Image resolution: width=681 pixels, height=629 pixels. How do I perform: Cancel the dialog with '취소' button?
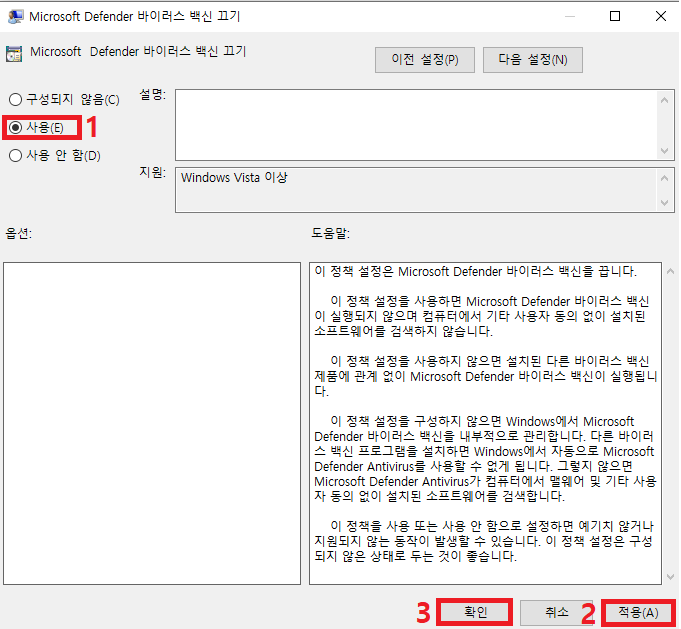click(x=557, y=612)
